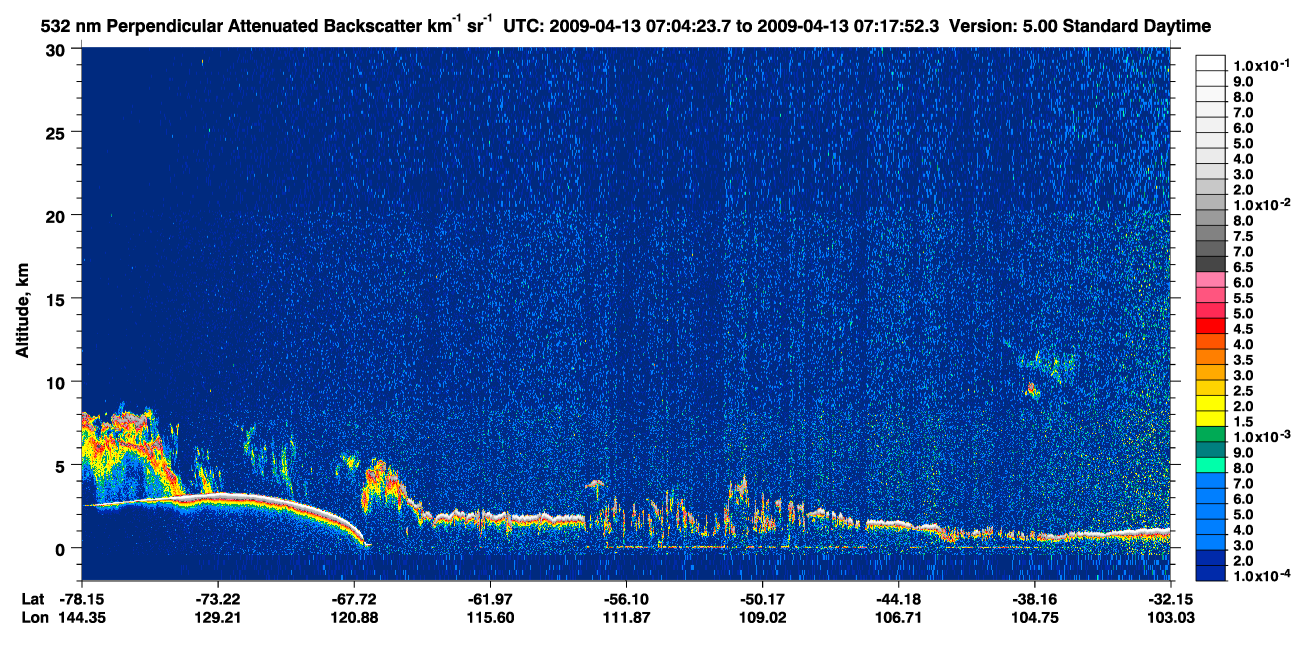Click the 'Lat' row label
1300x667 pixels.
pyautogui.click(x=32, y=598)
